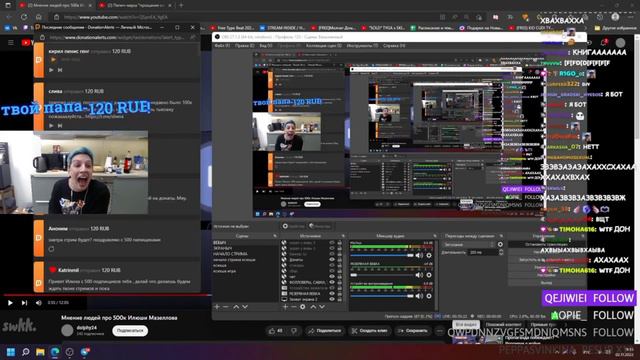Open transition properties gear next to transition dropdown
Image resolution: width=640 pixels, height=360 pixels.
[x=500, y=244]
